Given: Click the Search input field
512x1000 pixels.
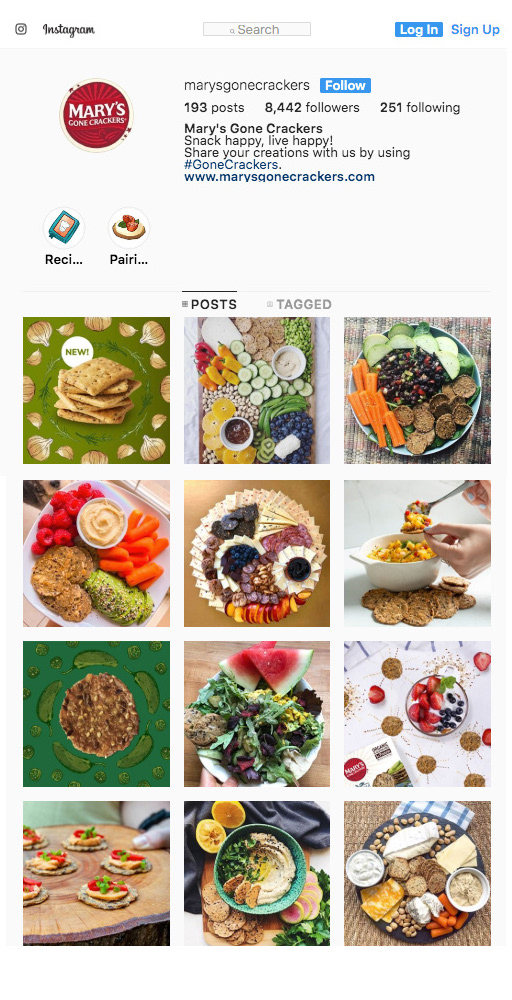Looking at the screenshot, I should point(257,29).
